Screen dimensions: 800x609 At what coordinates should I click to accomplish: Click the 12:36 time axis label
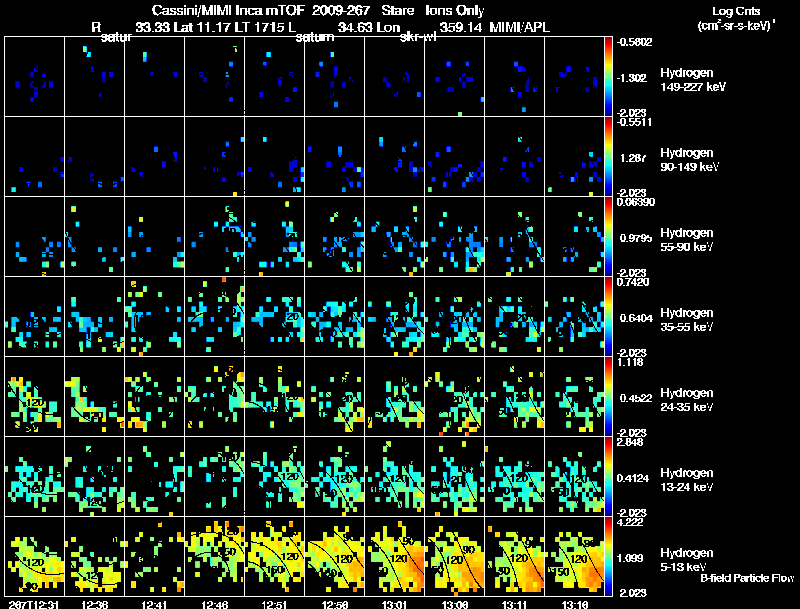(94, 604)
